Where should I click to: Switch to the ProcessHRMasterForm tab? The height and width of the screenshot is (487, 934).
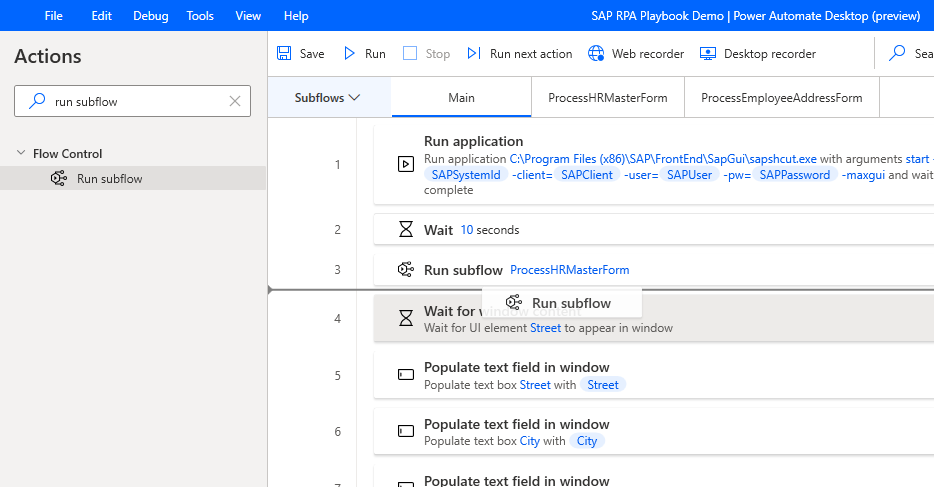pos(608,98)
